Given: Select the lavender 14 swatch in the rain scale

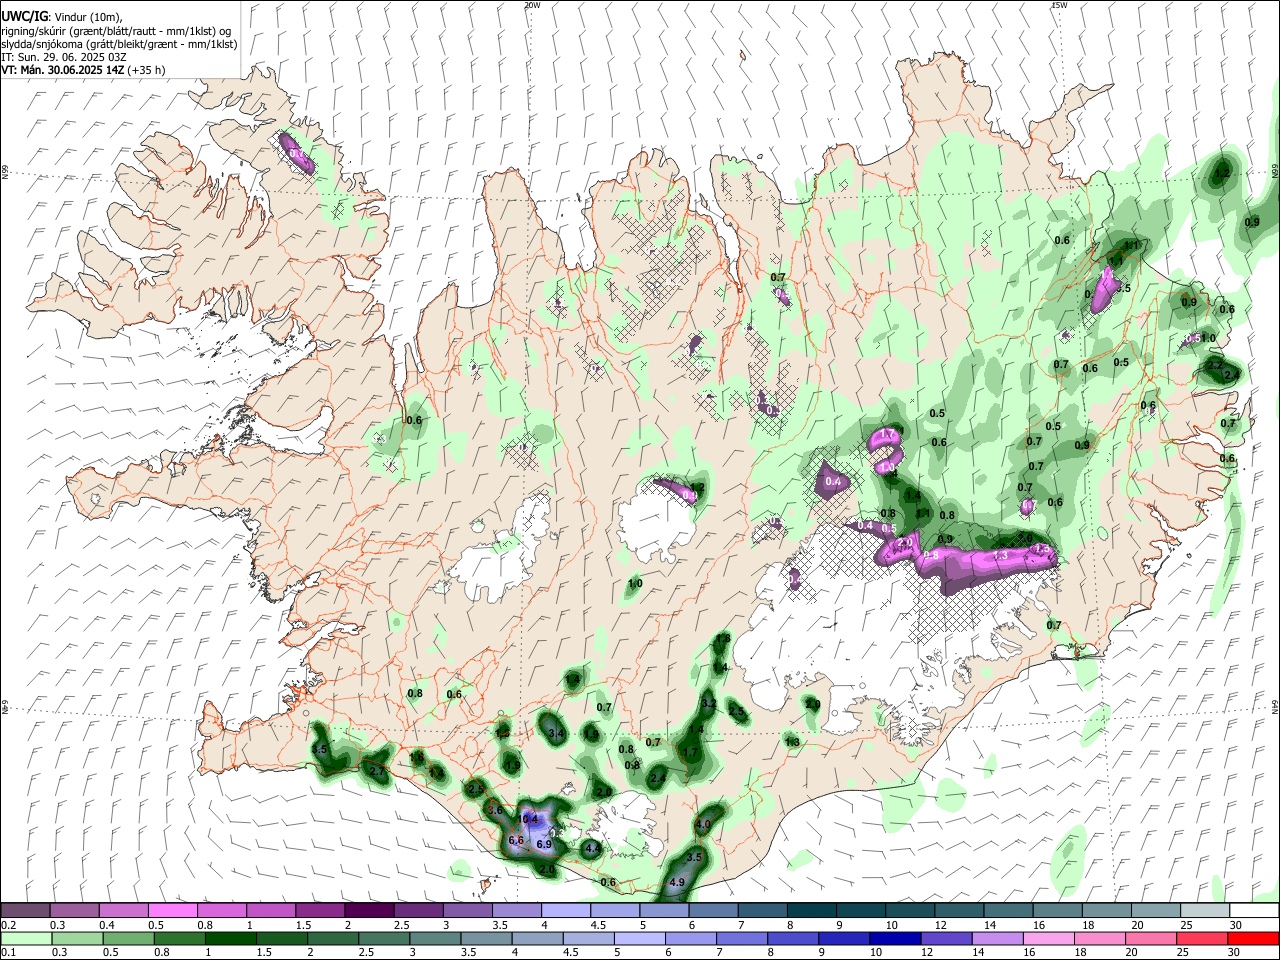Looking at the screenshot, I should (x=997, y=939).
